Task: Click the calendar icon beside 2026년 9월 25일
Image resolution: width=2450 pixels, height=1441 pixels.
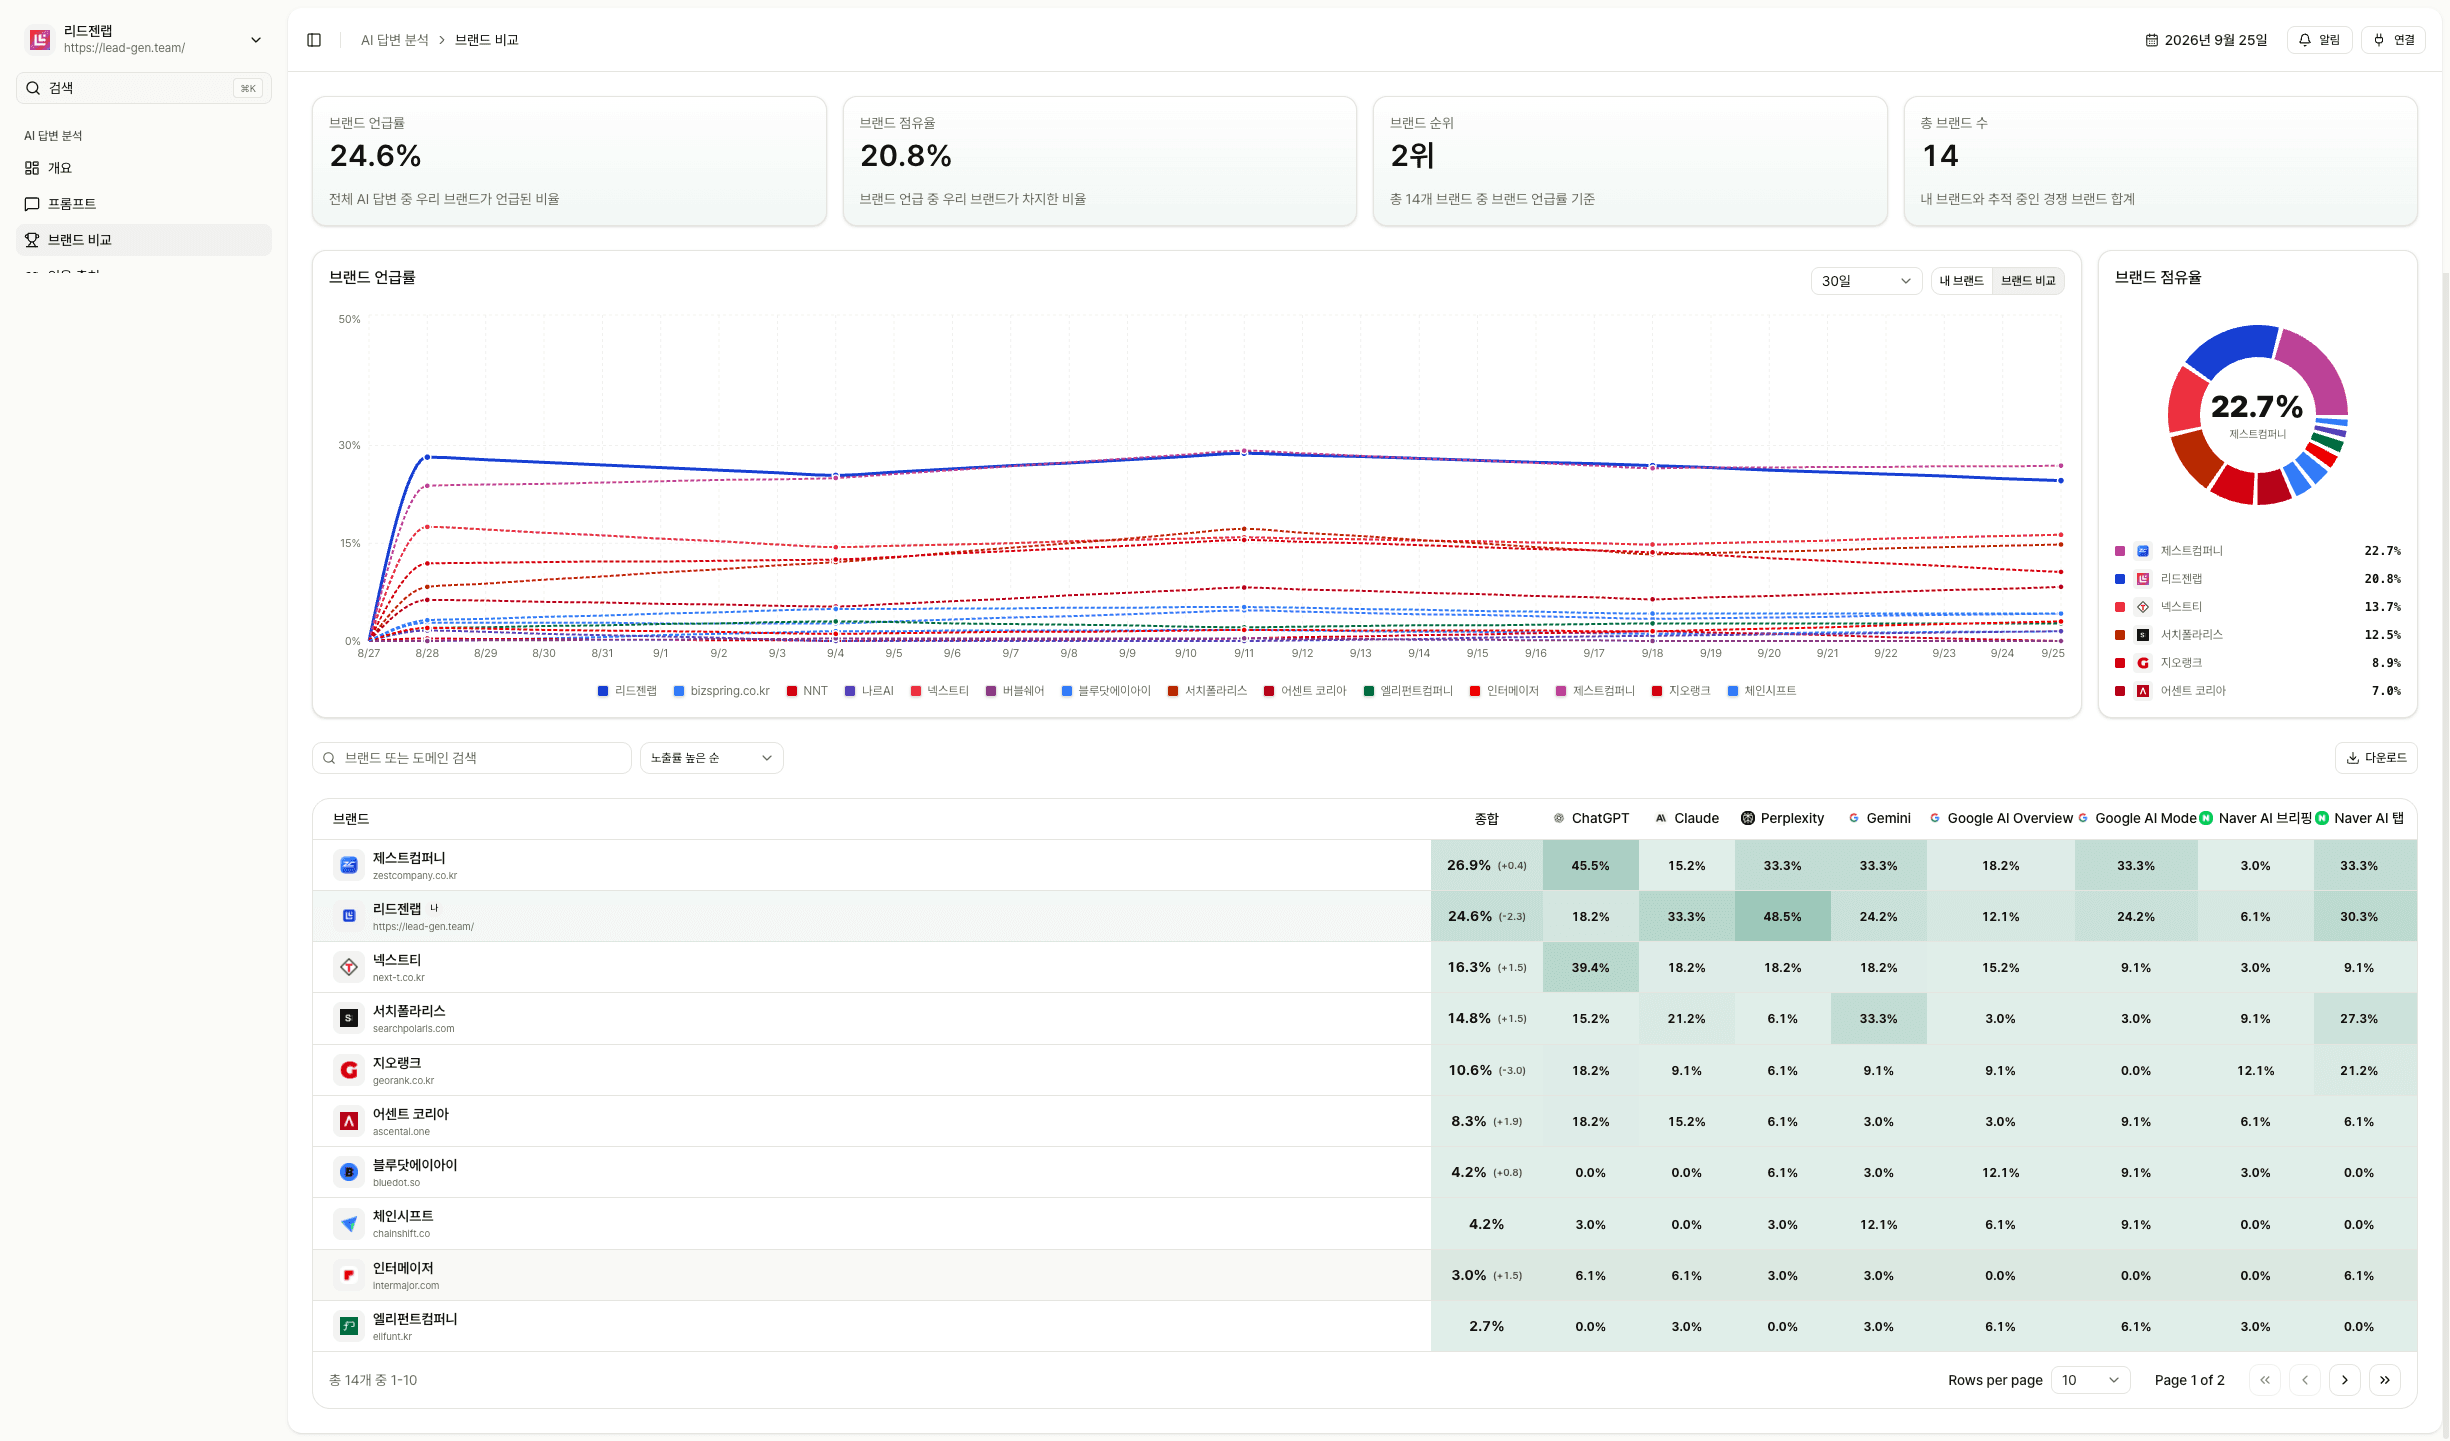Action: click(x=2152, y=40)
